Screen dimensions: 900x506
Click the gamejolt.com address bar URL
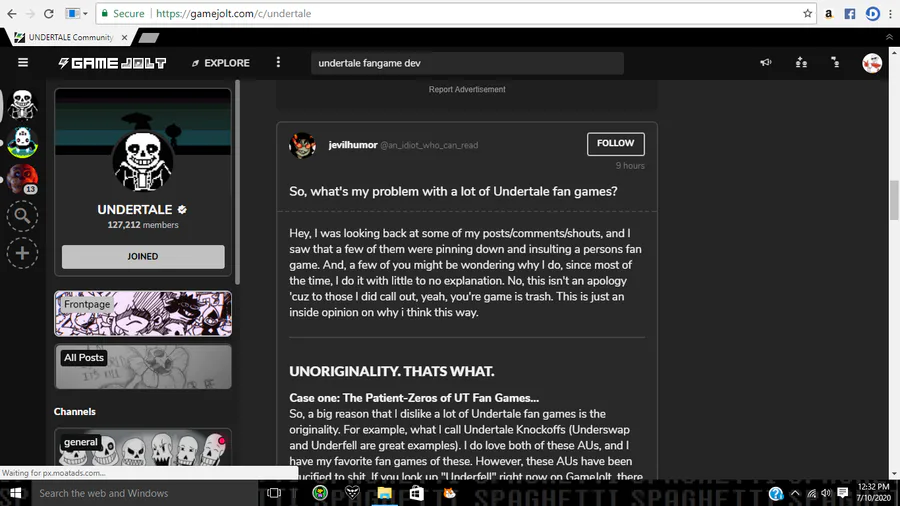234,13
